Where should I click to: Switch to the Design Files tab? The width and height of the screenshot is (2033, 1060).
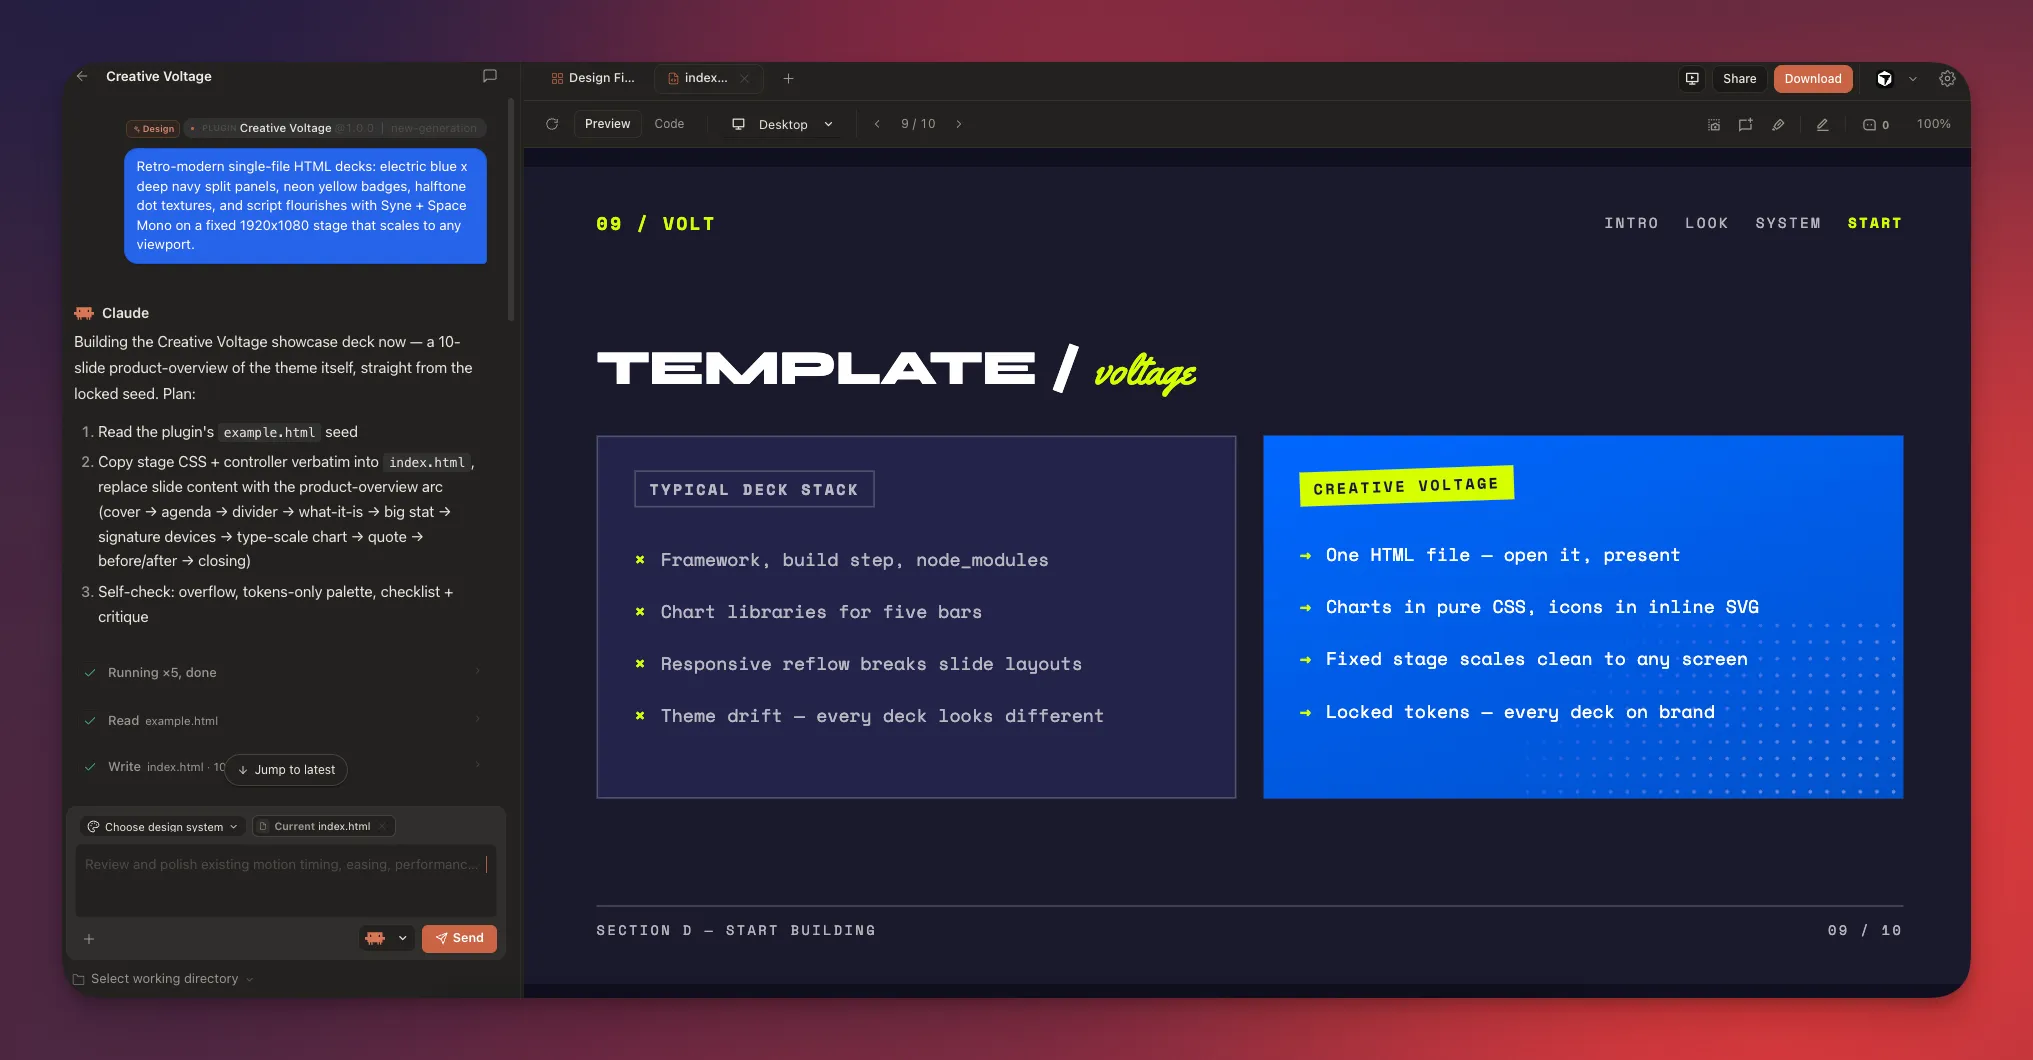[x=593, y=78]
